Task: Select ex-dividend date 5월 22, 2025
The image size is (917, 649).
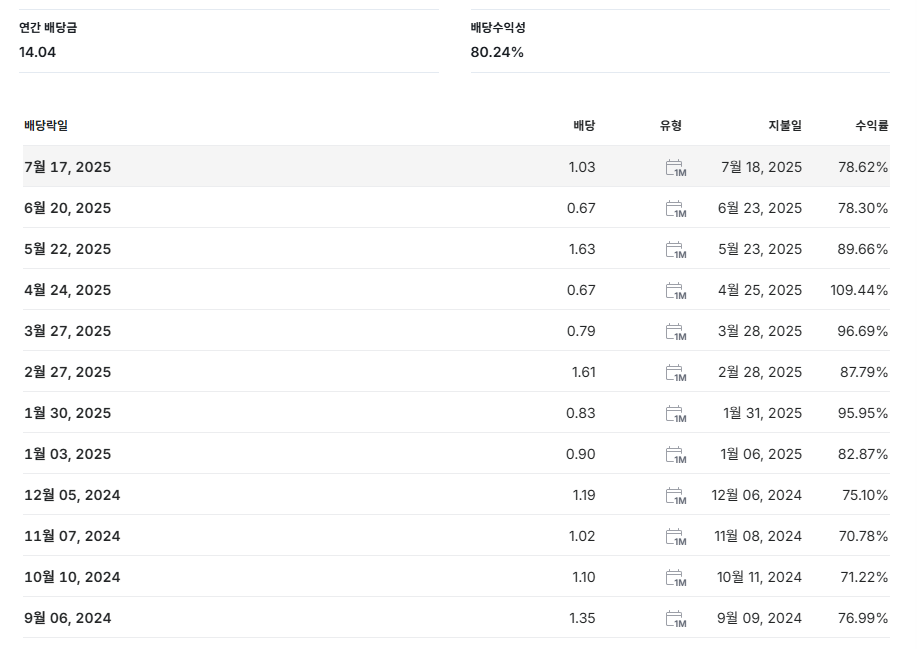Action: [67, 248]
